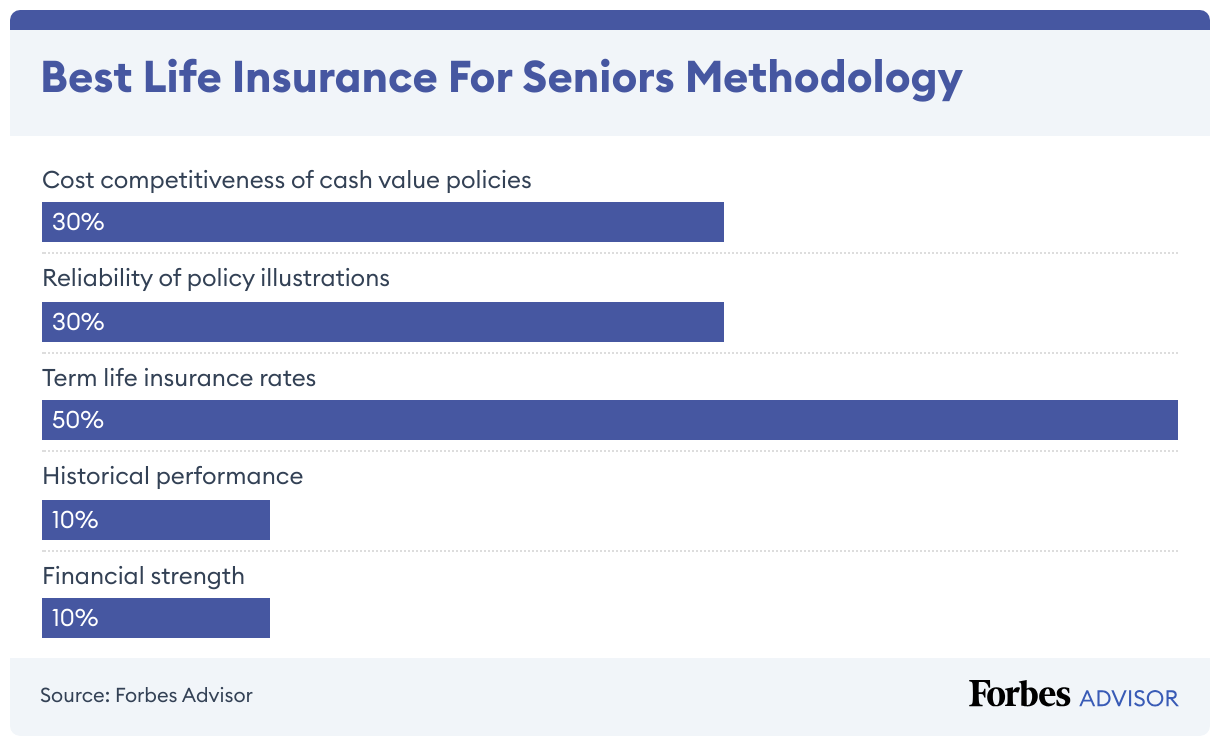Click the chart title "Best Life Insurance For Seniors Methodology"
The height and width of the screenshot is (746, 1220).
pyautogui.click(x=501, y=78)
